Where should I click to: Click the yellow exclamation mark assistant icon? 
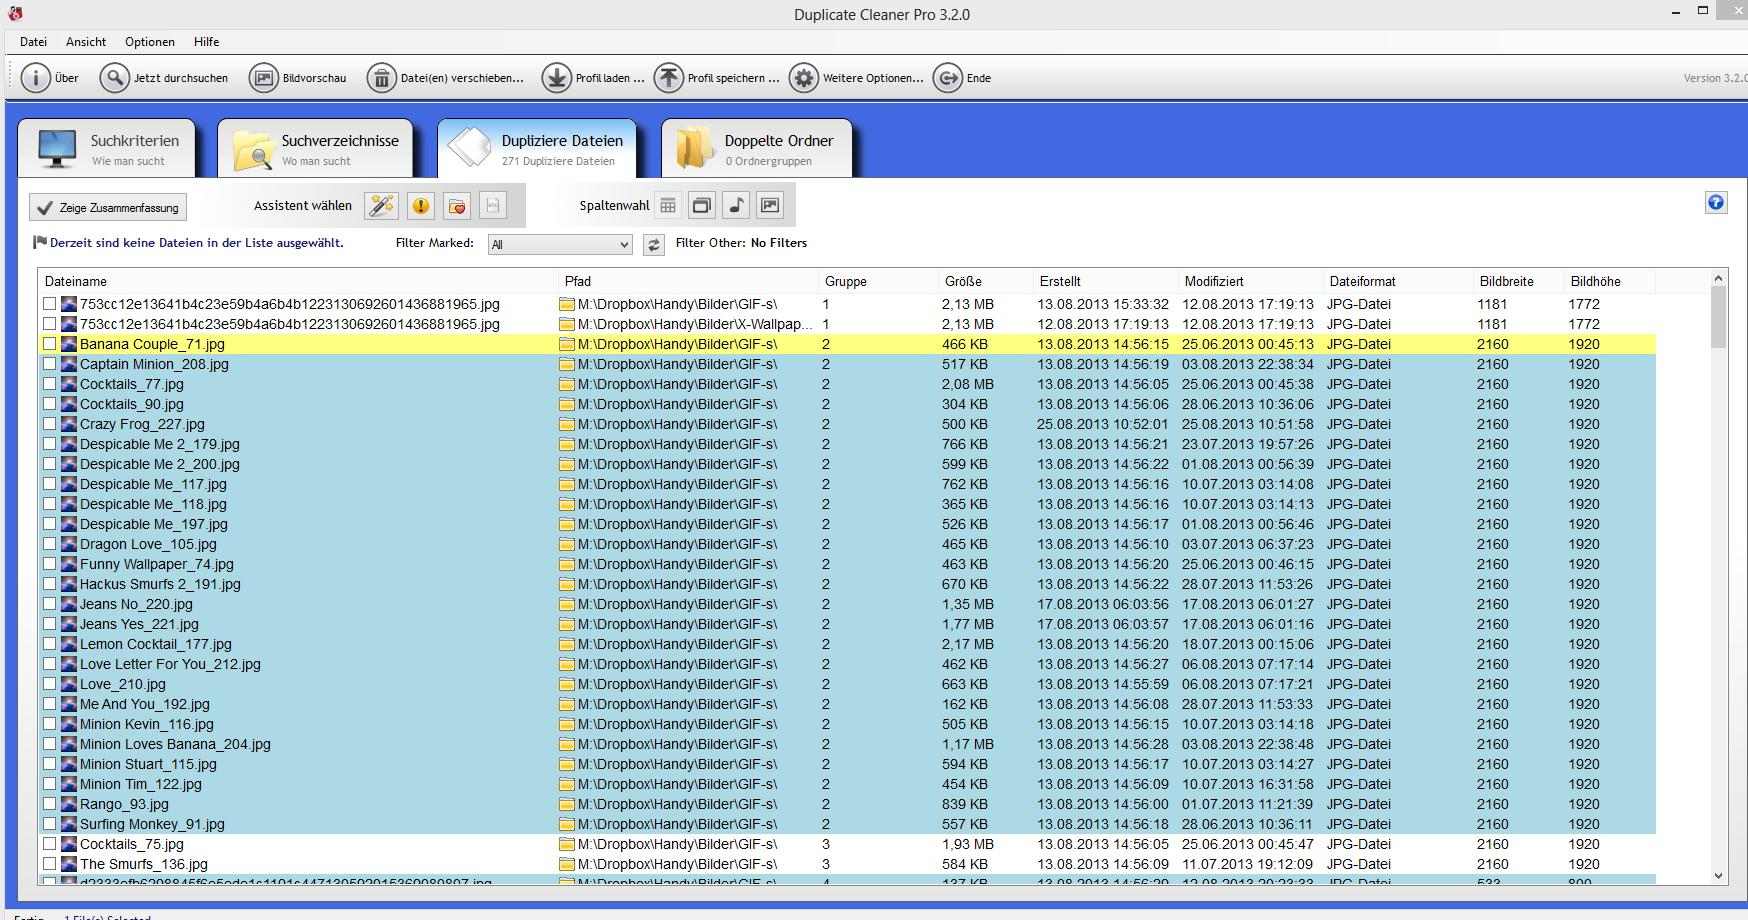tap(420, 206)
